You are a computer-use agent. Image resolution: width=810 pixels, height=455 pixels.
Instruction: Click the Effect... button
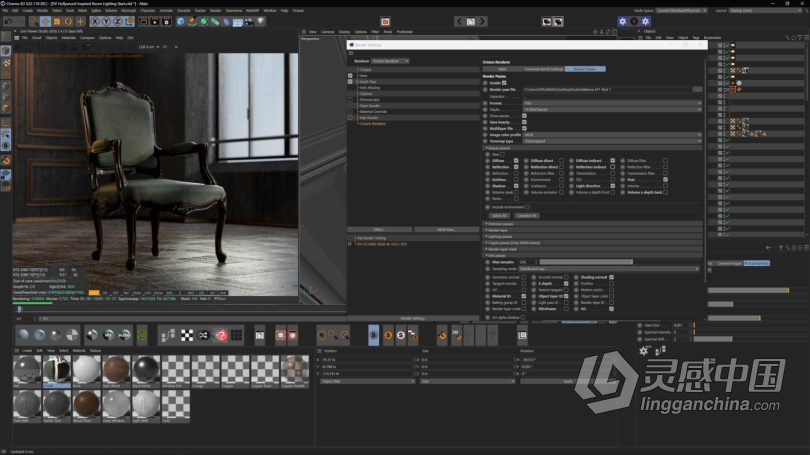379,229
